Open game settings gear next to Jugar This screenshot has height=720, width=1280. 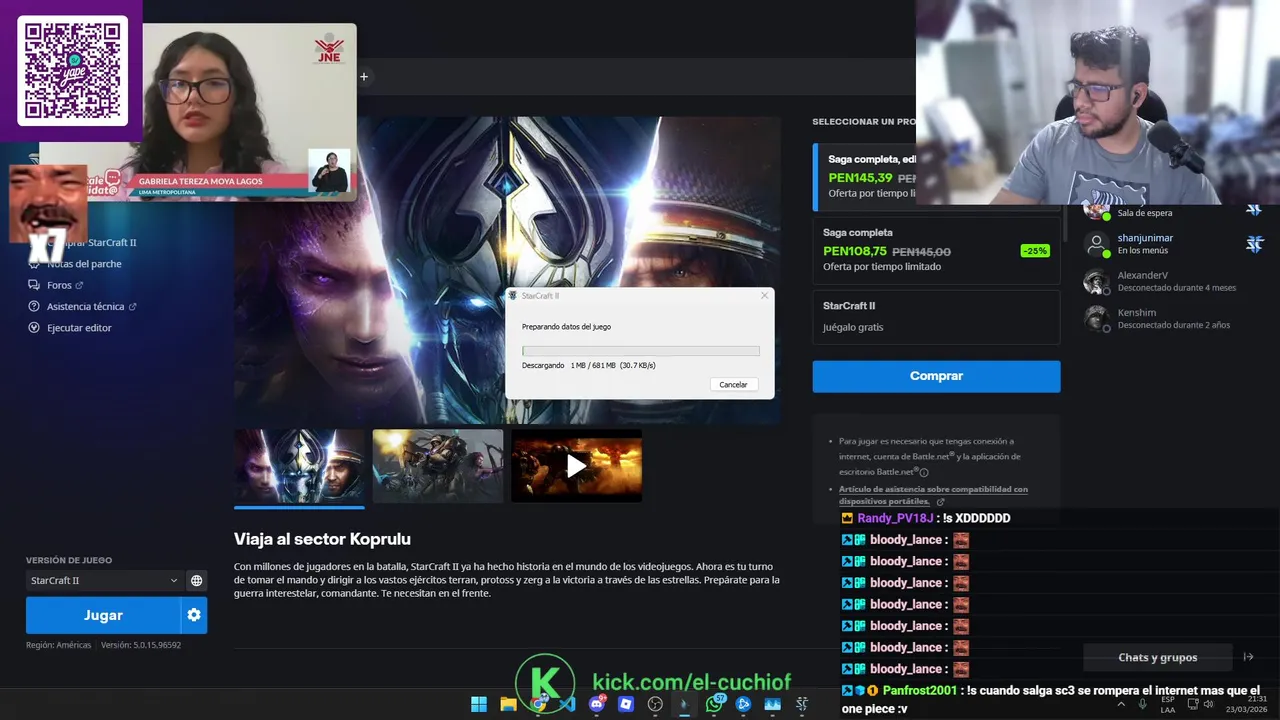pyautogui.click(x=194, y=615)
